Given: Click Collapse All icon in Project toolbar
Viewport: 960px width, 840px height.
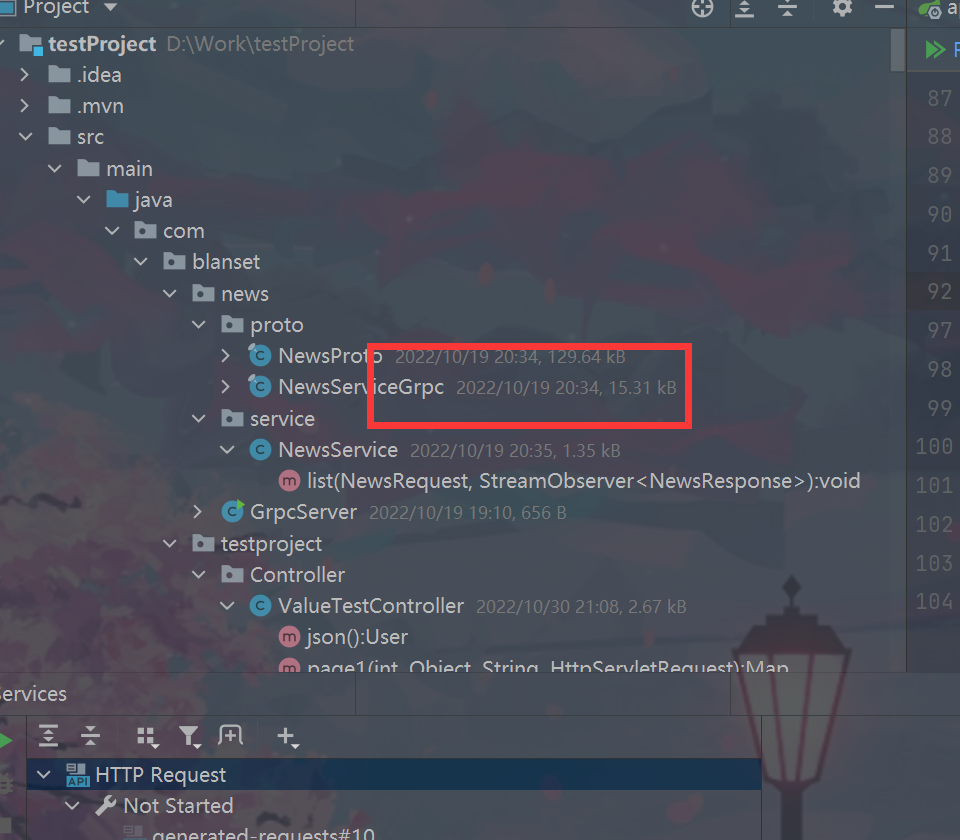Looking at the screenshot, I should [x=787, y=9].
